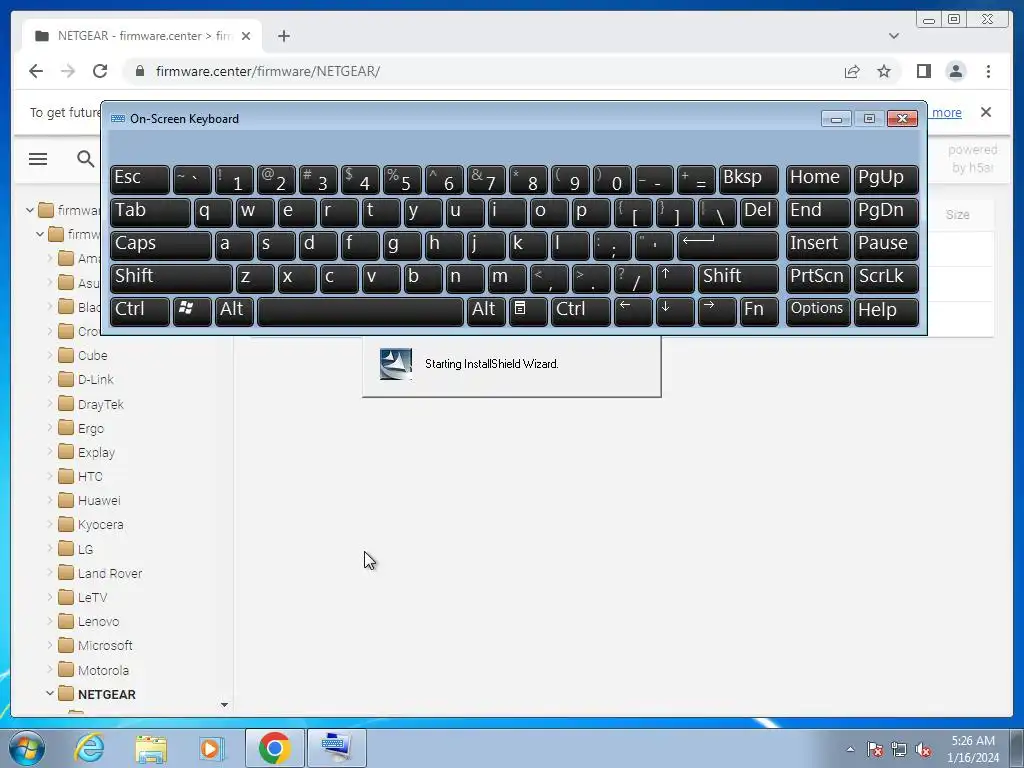1024x768 pixels.
Task: Tap the up arrow key on keyboard
Action: [x=675, y=278]
